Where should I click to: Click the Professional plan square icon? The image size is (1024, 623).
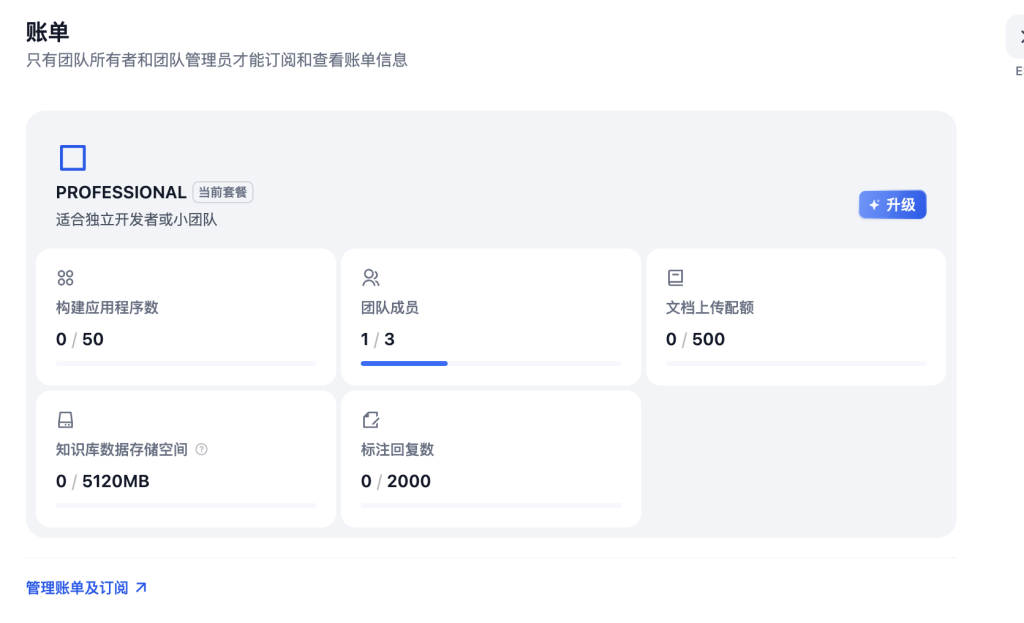72,158
